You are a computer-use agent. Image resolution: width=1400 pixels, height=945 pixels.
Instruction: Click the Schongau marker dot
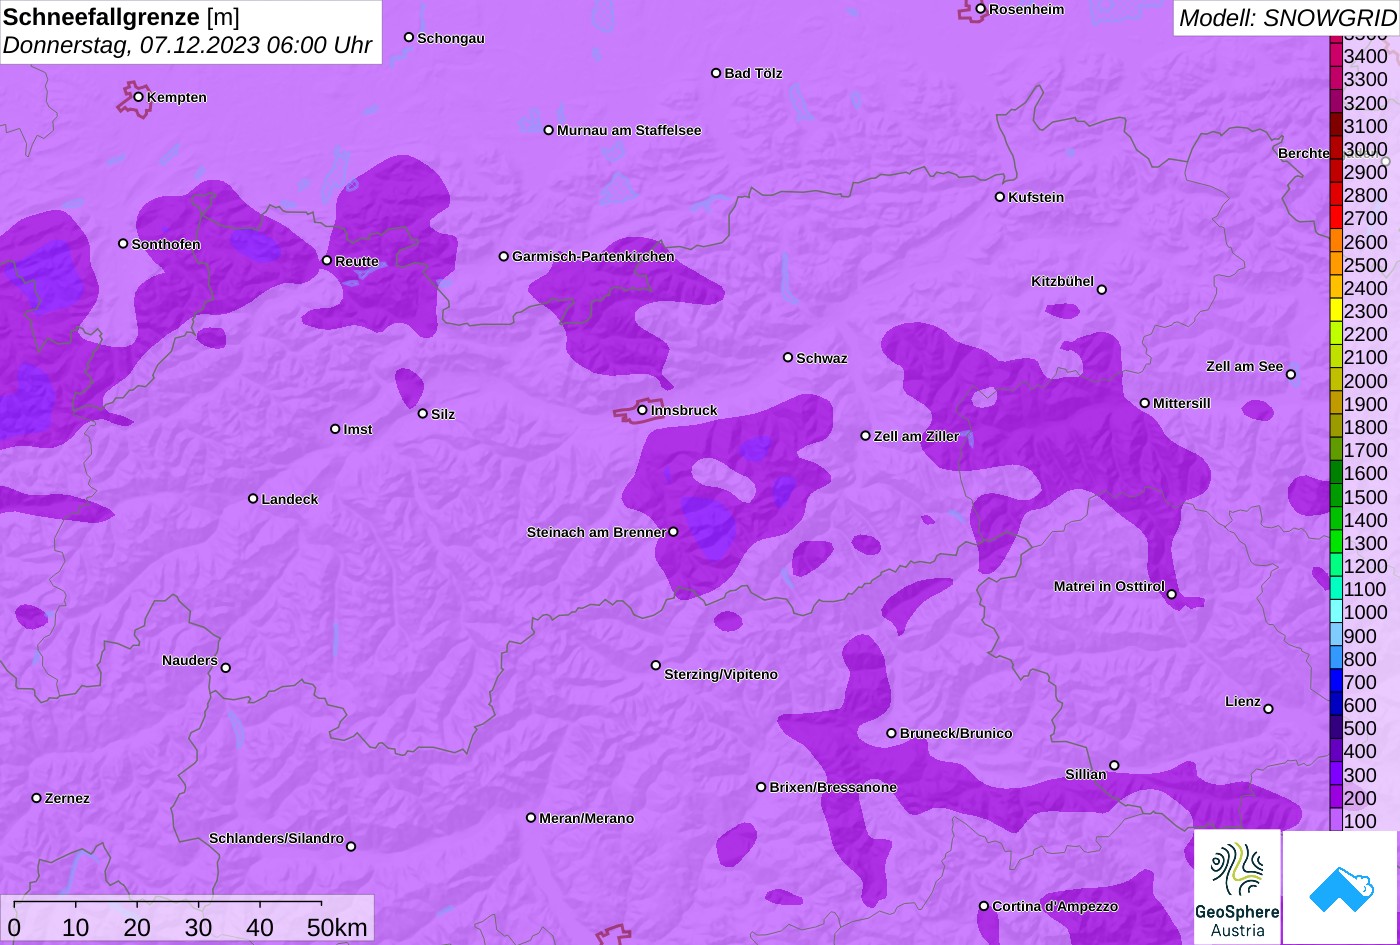409,38
